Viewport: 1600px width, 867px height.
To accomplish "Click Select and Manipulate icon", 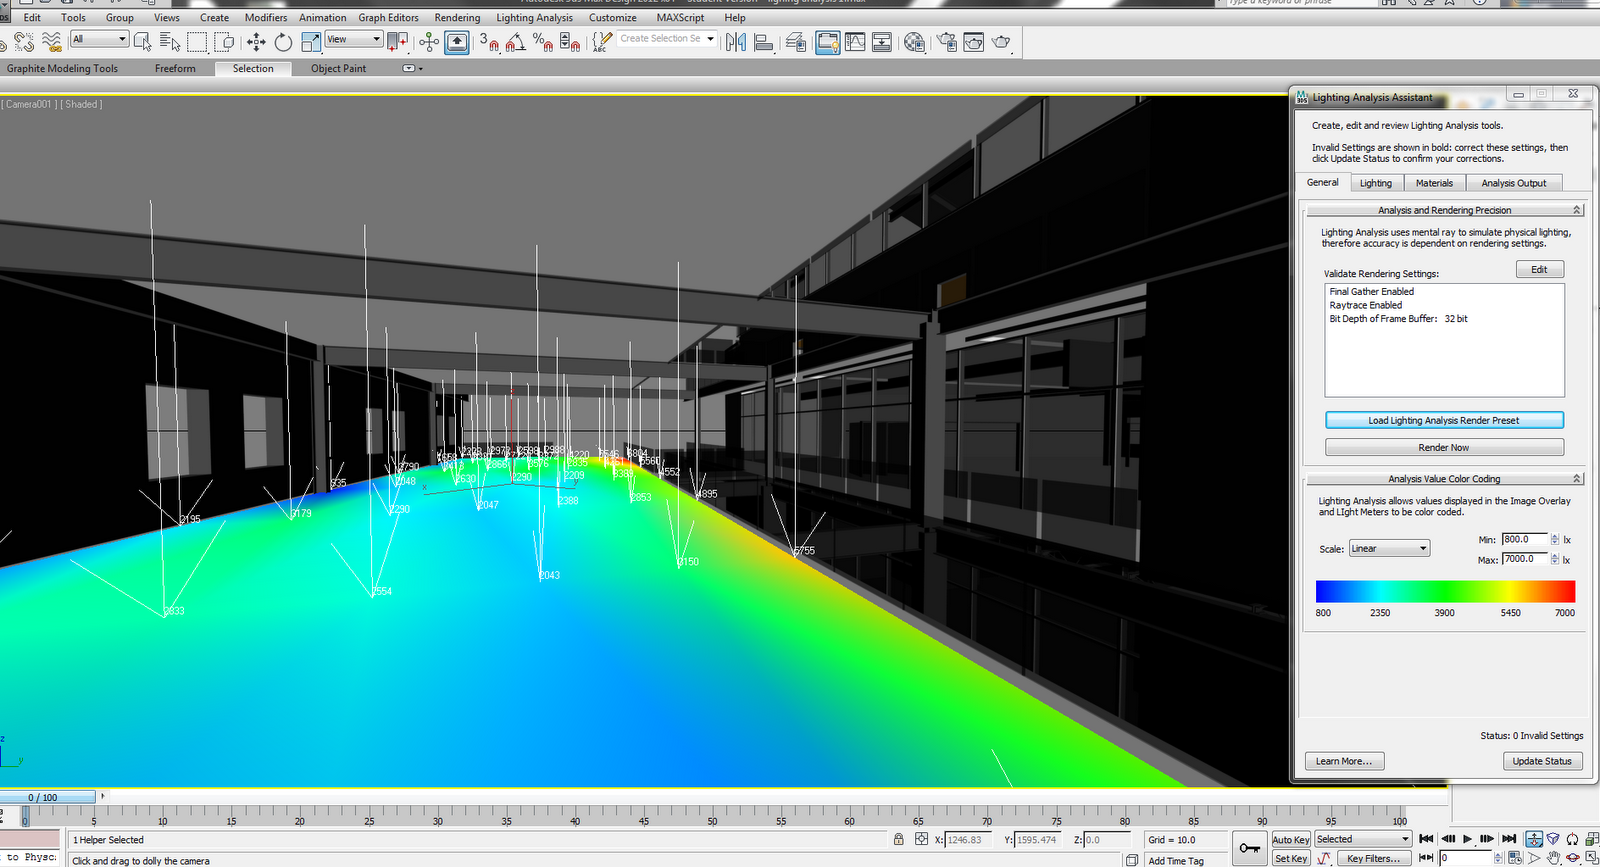I will coord(429,41).
